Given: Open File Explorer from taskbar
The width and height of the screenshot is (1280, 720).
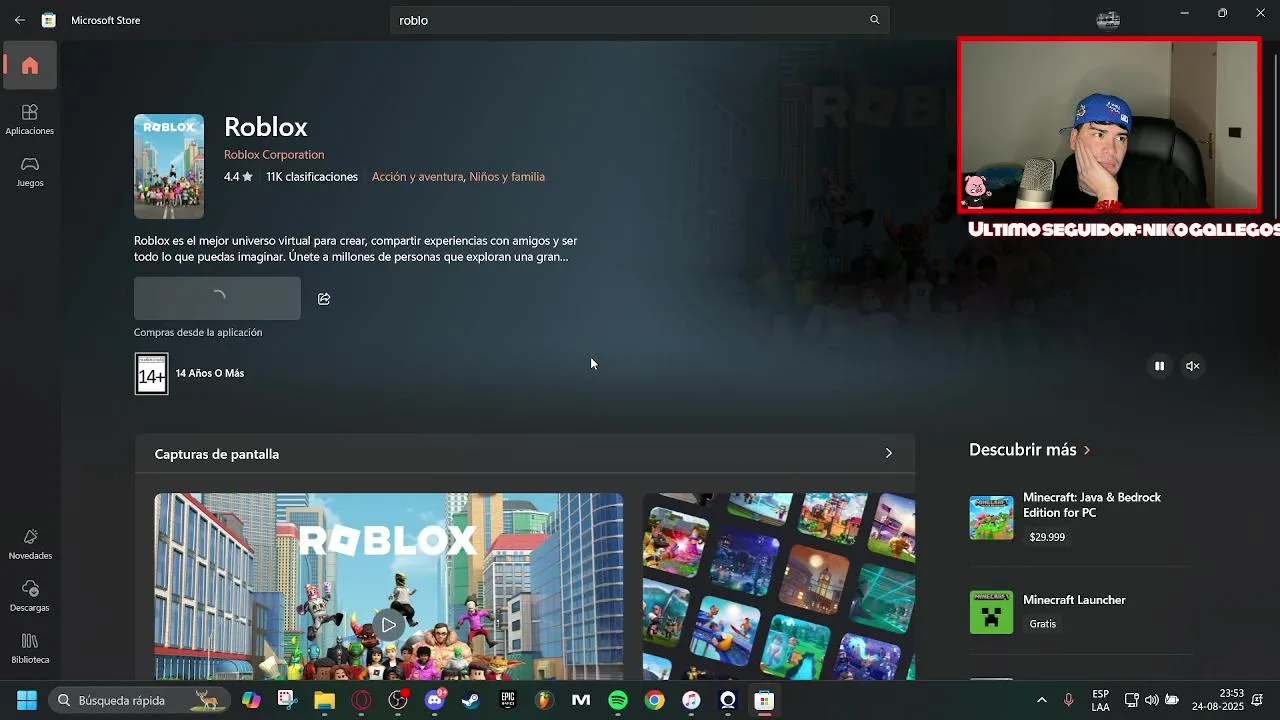Looking at the screenshot, I should click(324, 700).
